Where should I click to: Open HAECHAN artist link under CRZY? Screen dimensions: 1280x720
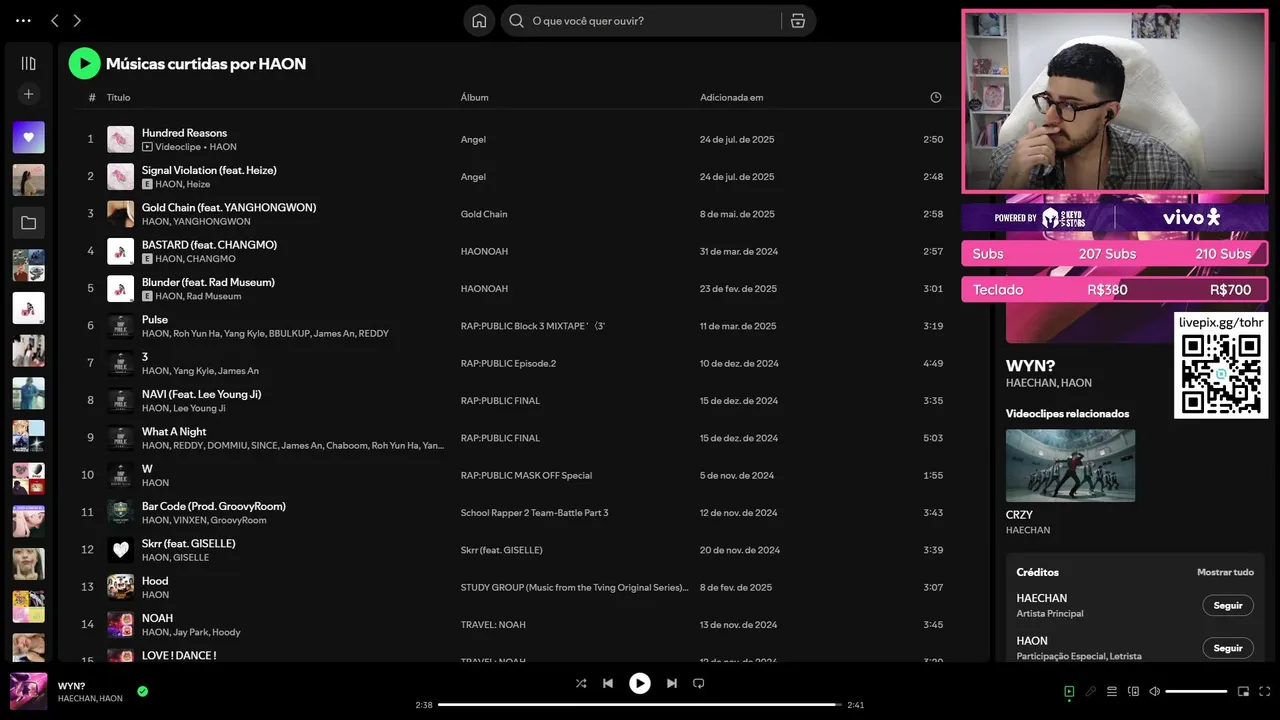(x=1028, y=530)
